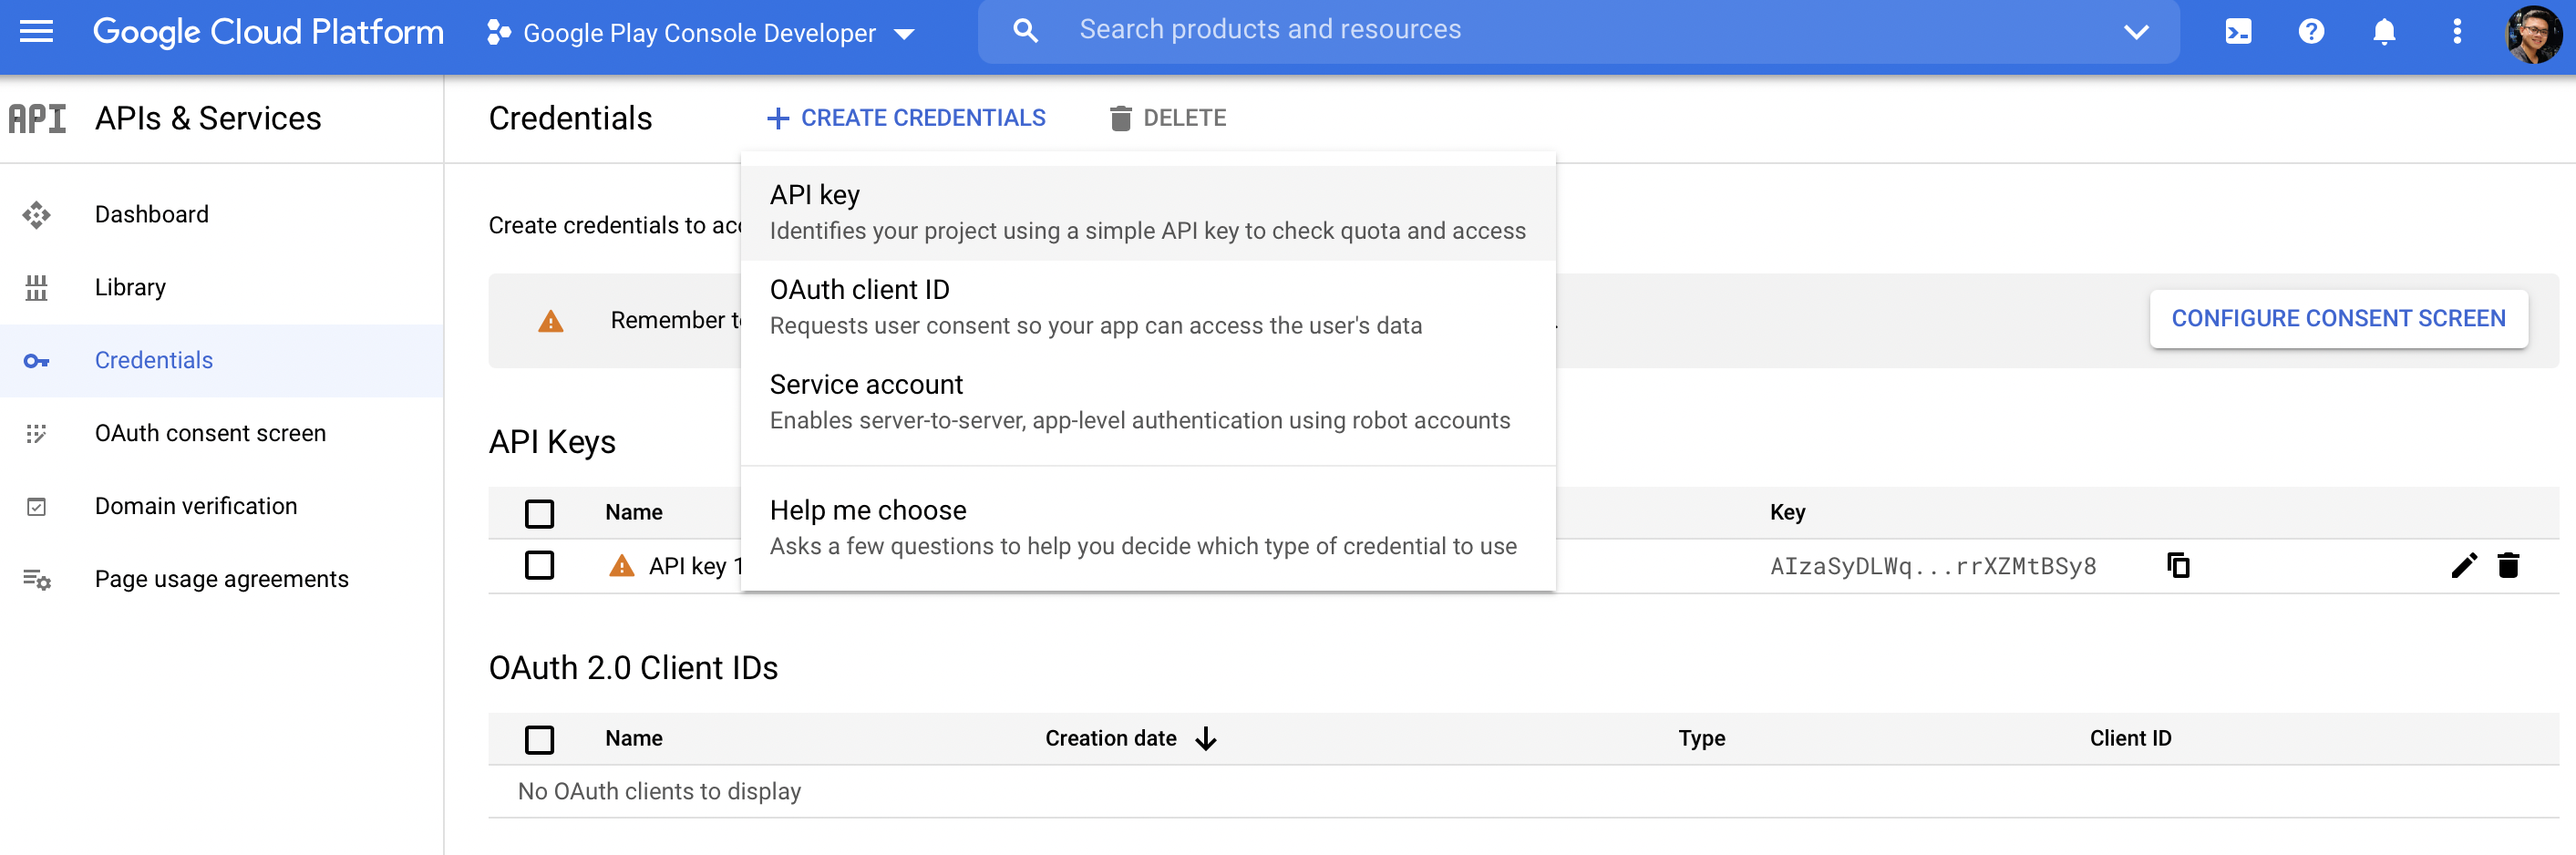Open the Google Play Console Developer project selector

[700, 33]
